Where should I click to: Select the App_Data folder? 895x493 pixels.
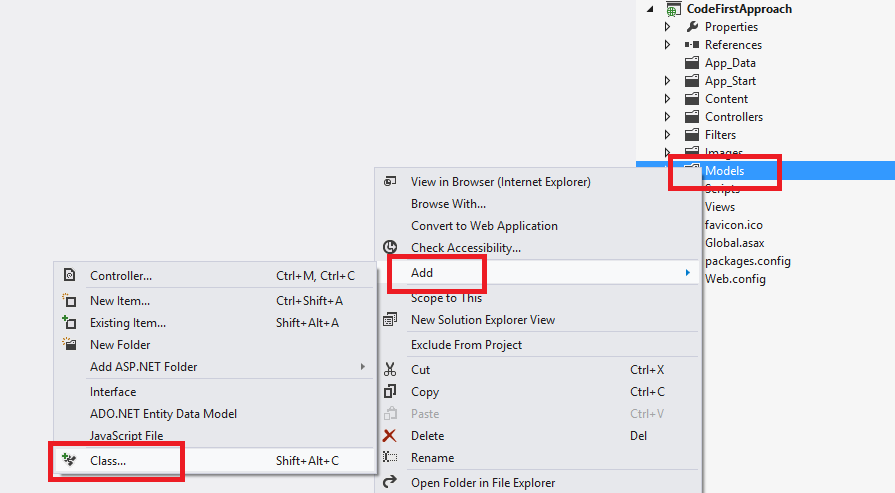tap(730, 63)
